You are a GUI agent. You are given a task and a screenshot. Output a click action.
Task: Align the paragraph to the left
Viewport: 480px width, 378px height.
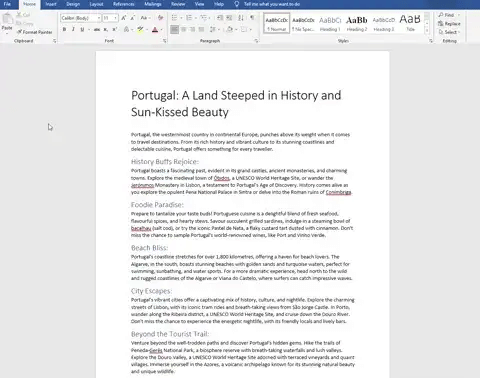[174, 30]
